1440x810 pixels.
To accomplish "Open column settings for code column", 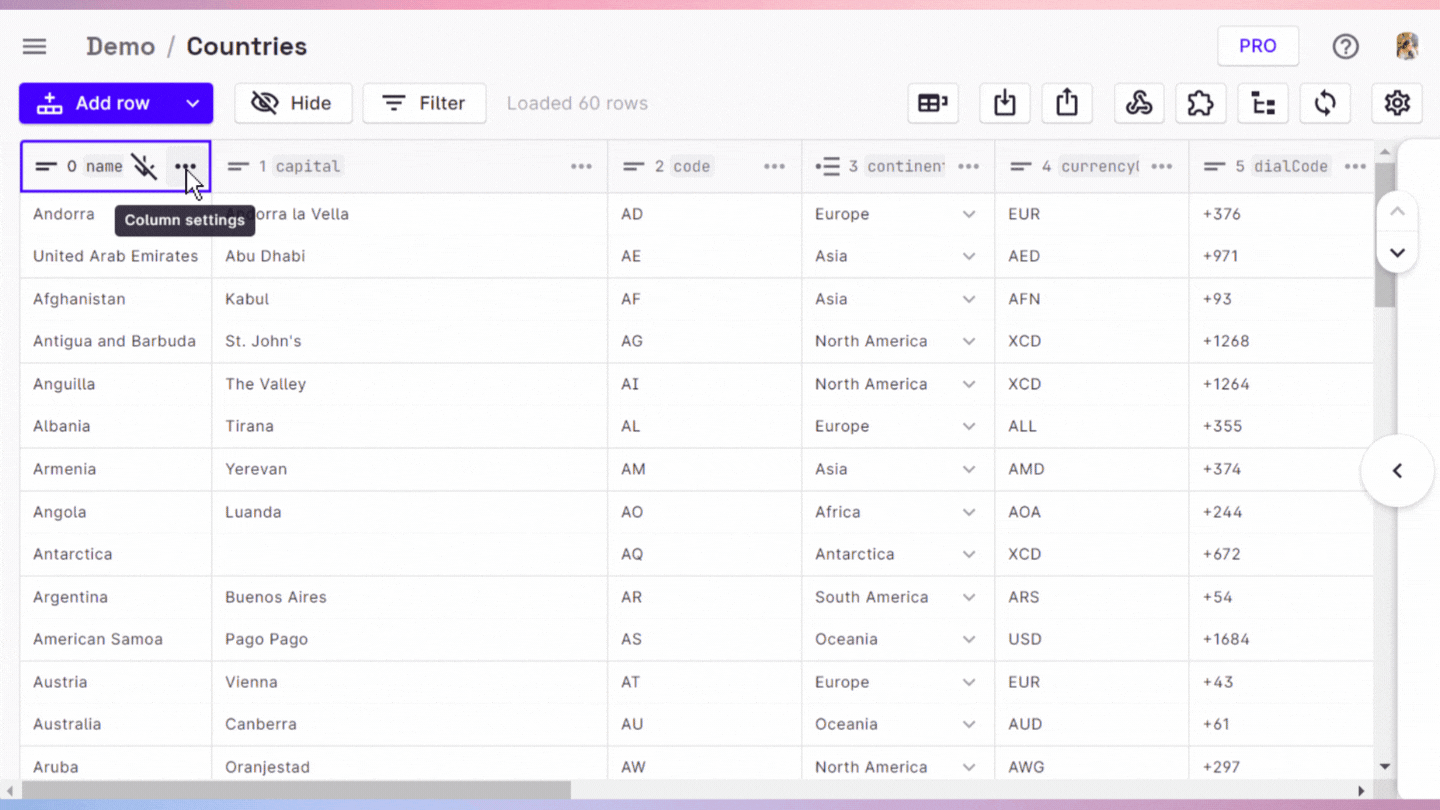I will (774, 166).
